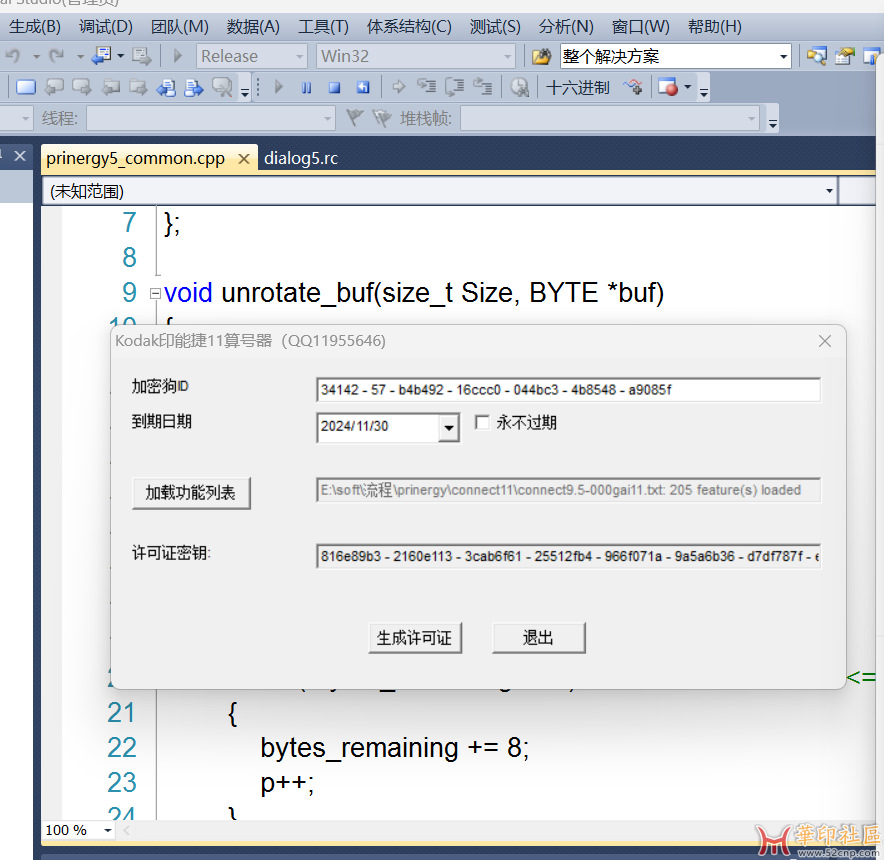
Task: Start debugging with the play arrow beside Release
Action: click(x=178, y=56)
